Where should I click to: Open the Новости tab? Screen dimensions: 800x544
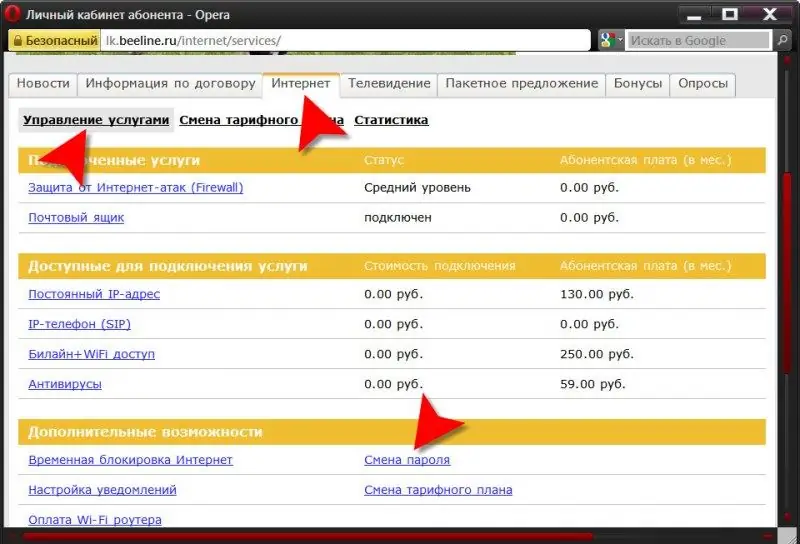pos(43,84)
